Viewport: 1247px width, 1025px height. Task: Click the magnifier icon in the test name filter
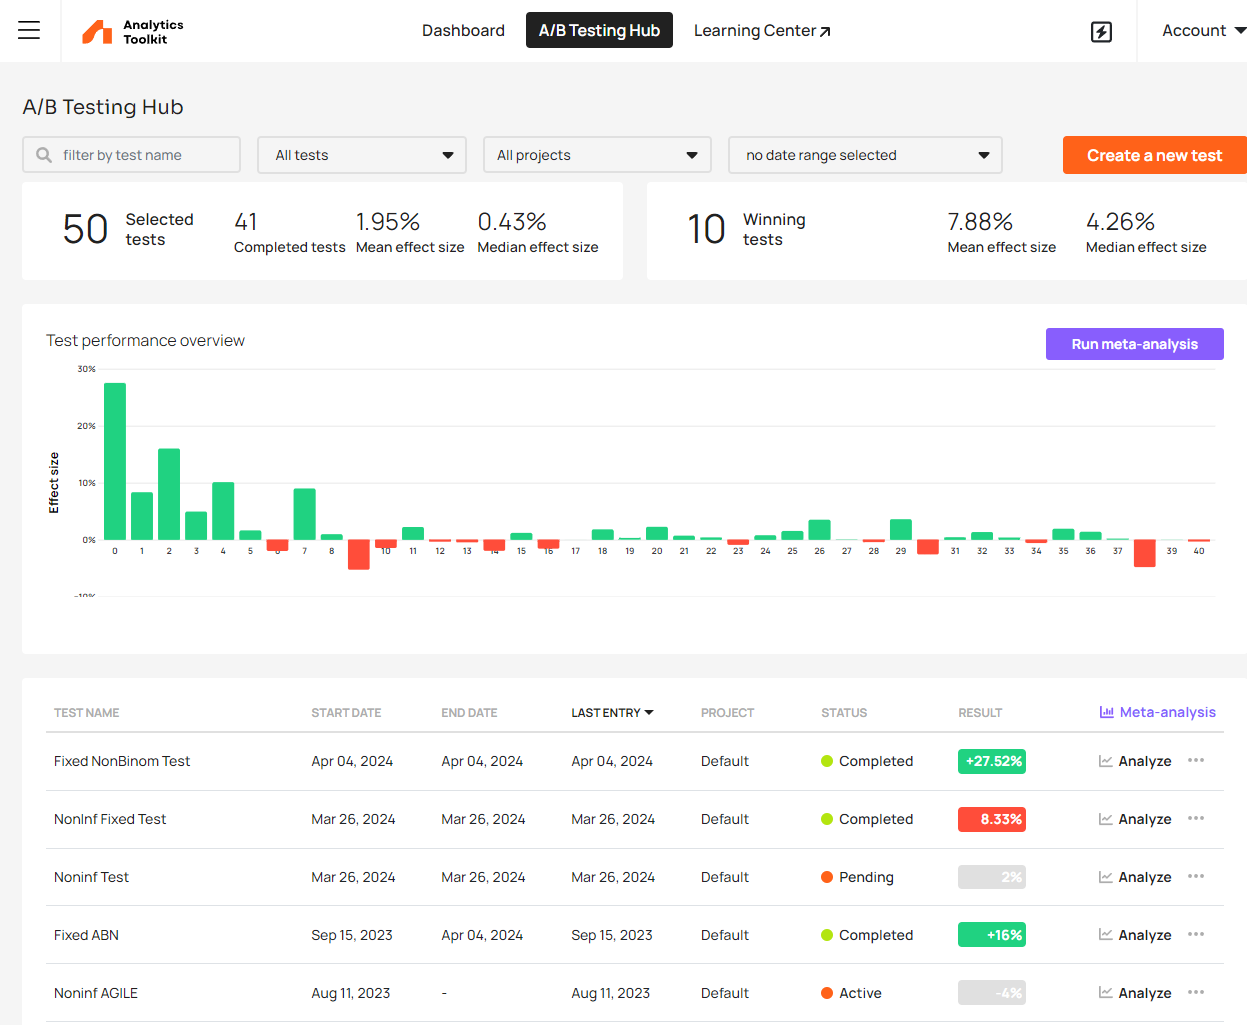point(41,155)
